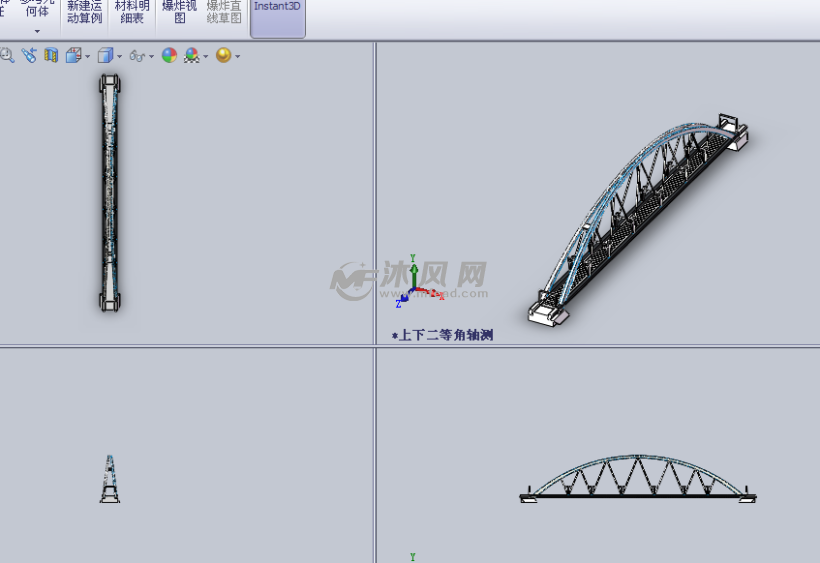
Task: Select the Previous View icon
Action: coord(29,55)
